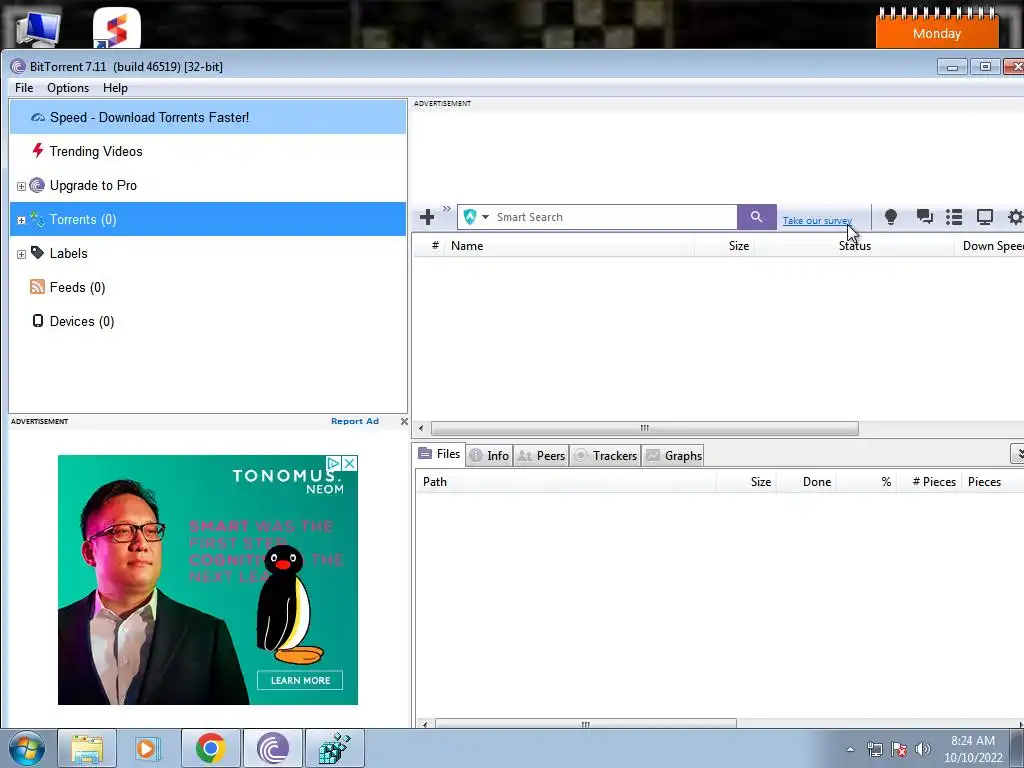Click left arrow of torrent list scrollbar
1024x768 pixels.
point(421,428)
